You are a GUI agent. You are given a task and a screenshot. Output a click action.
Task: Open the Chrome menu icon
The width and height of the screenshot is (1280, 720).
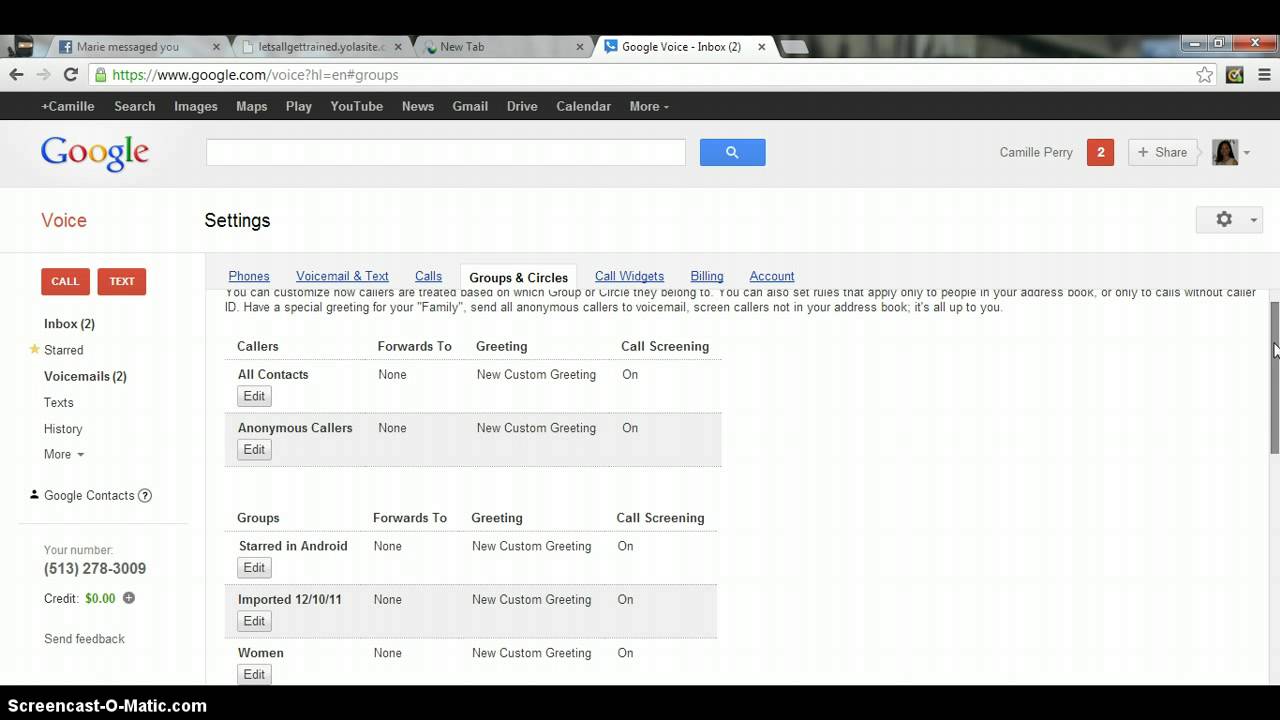click(x=1264, y=75)
